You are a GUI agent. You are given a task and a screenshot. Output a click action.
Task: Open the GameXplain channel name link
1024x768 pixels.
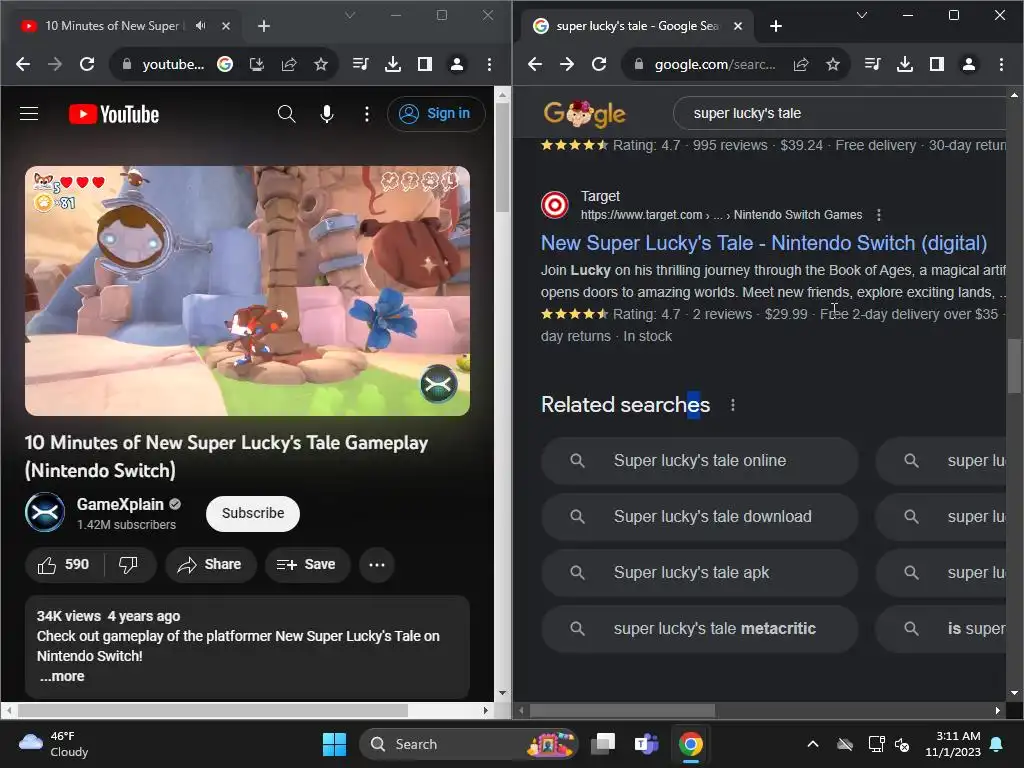120,504
